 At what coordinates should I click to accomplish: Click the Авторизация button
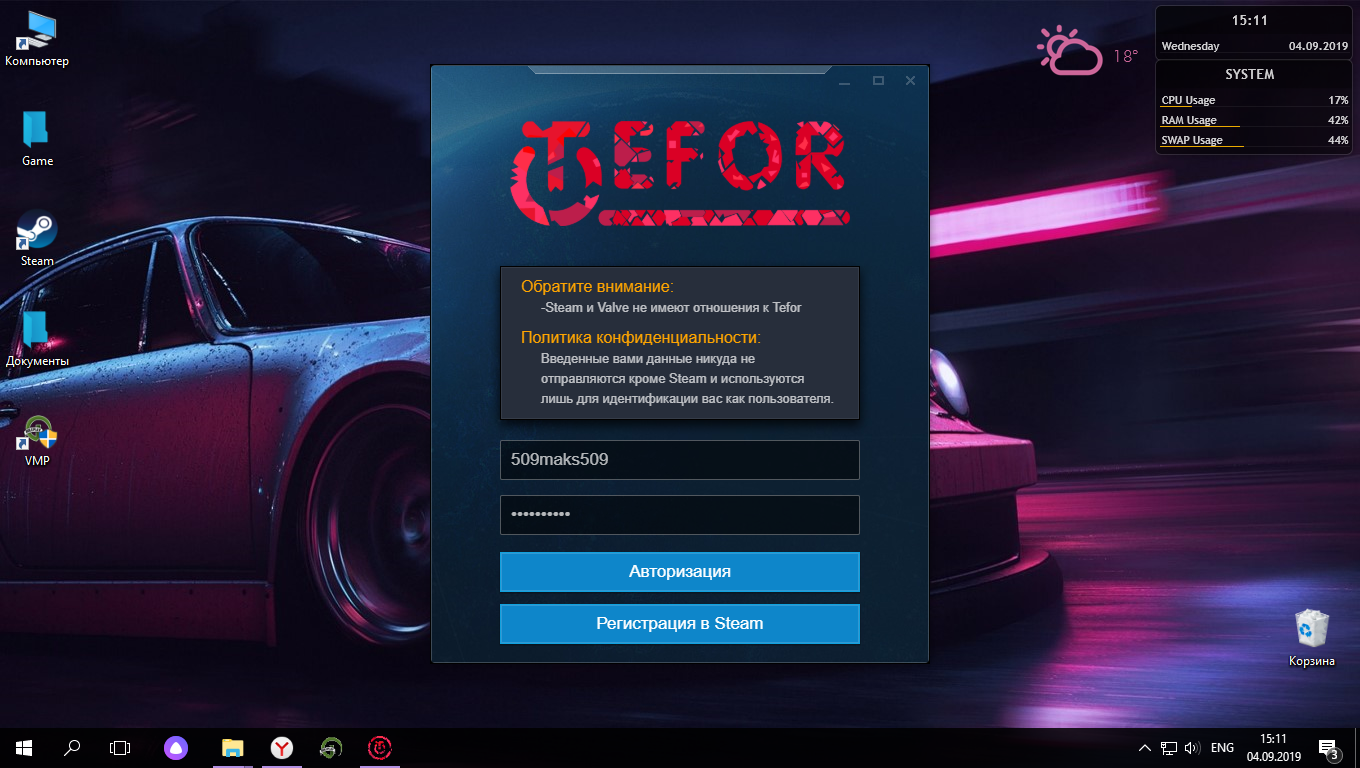(x=679, y=572)
